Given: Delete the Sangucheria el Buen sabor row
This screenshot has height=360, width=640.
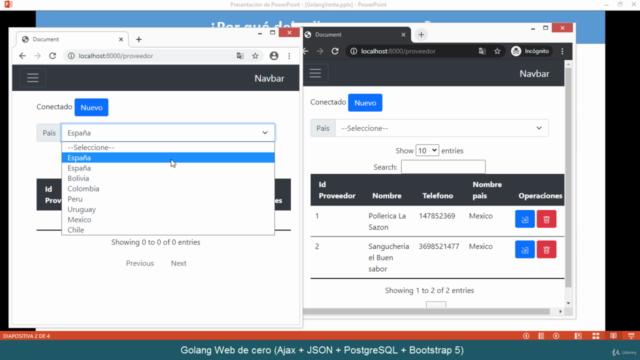Looking at the screenshot, I should [547, 250].
